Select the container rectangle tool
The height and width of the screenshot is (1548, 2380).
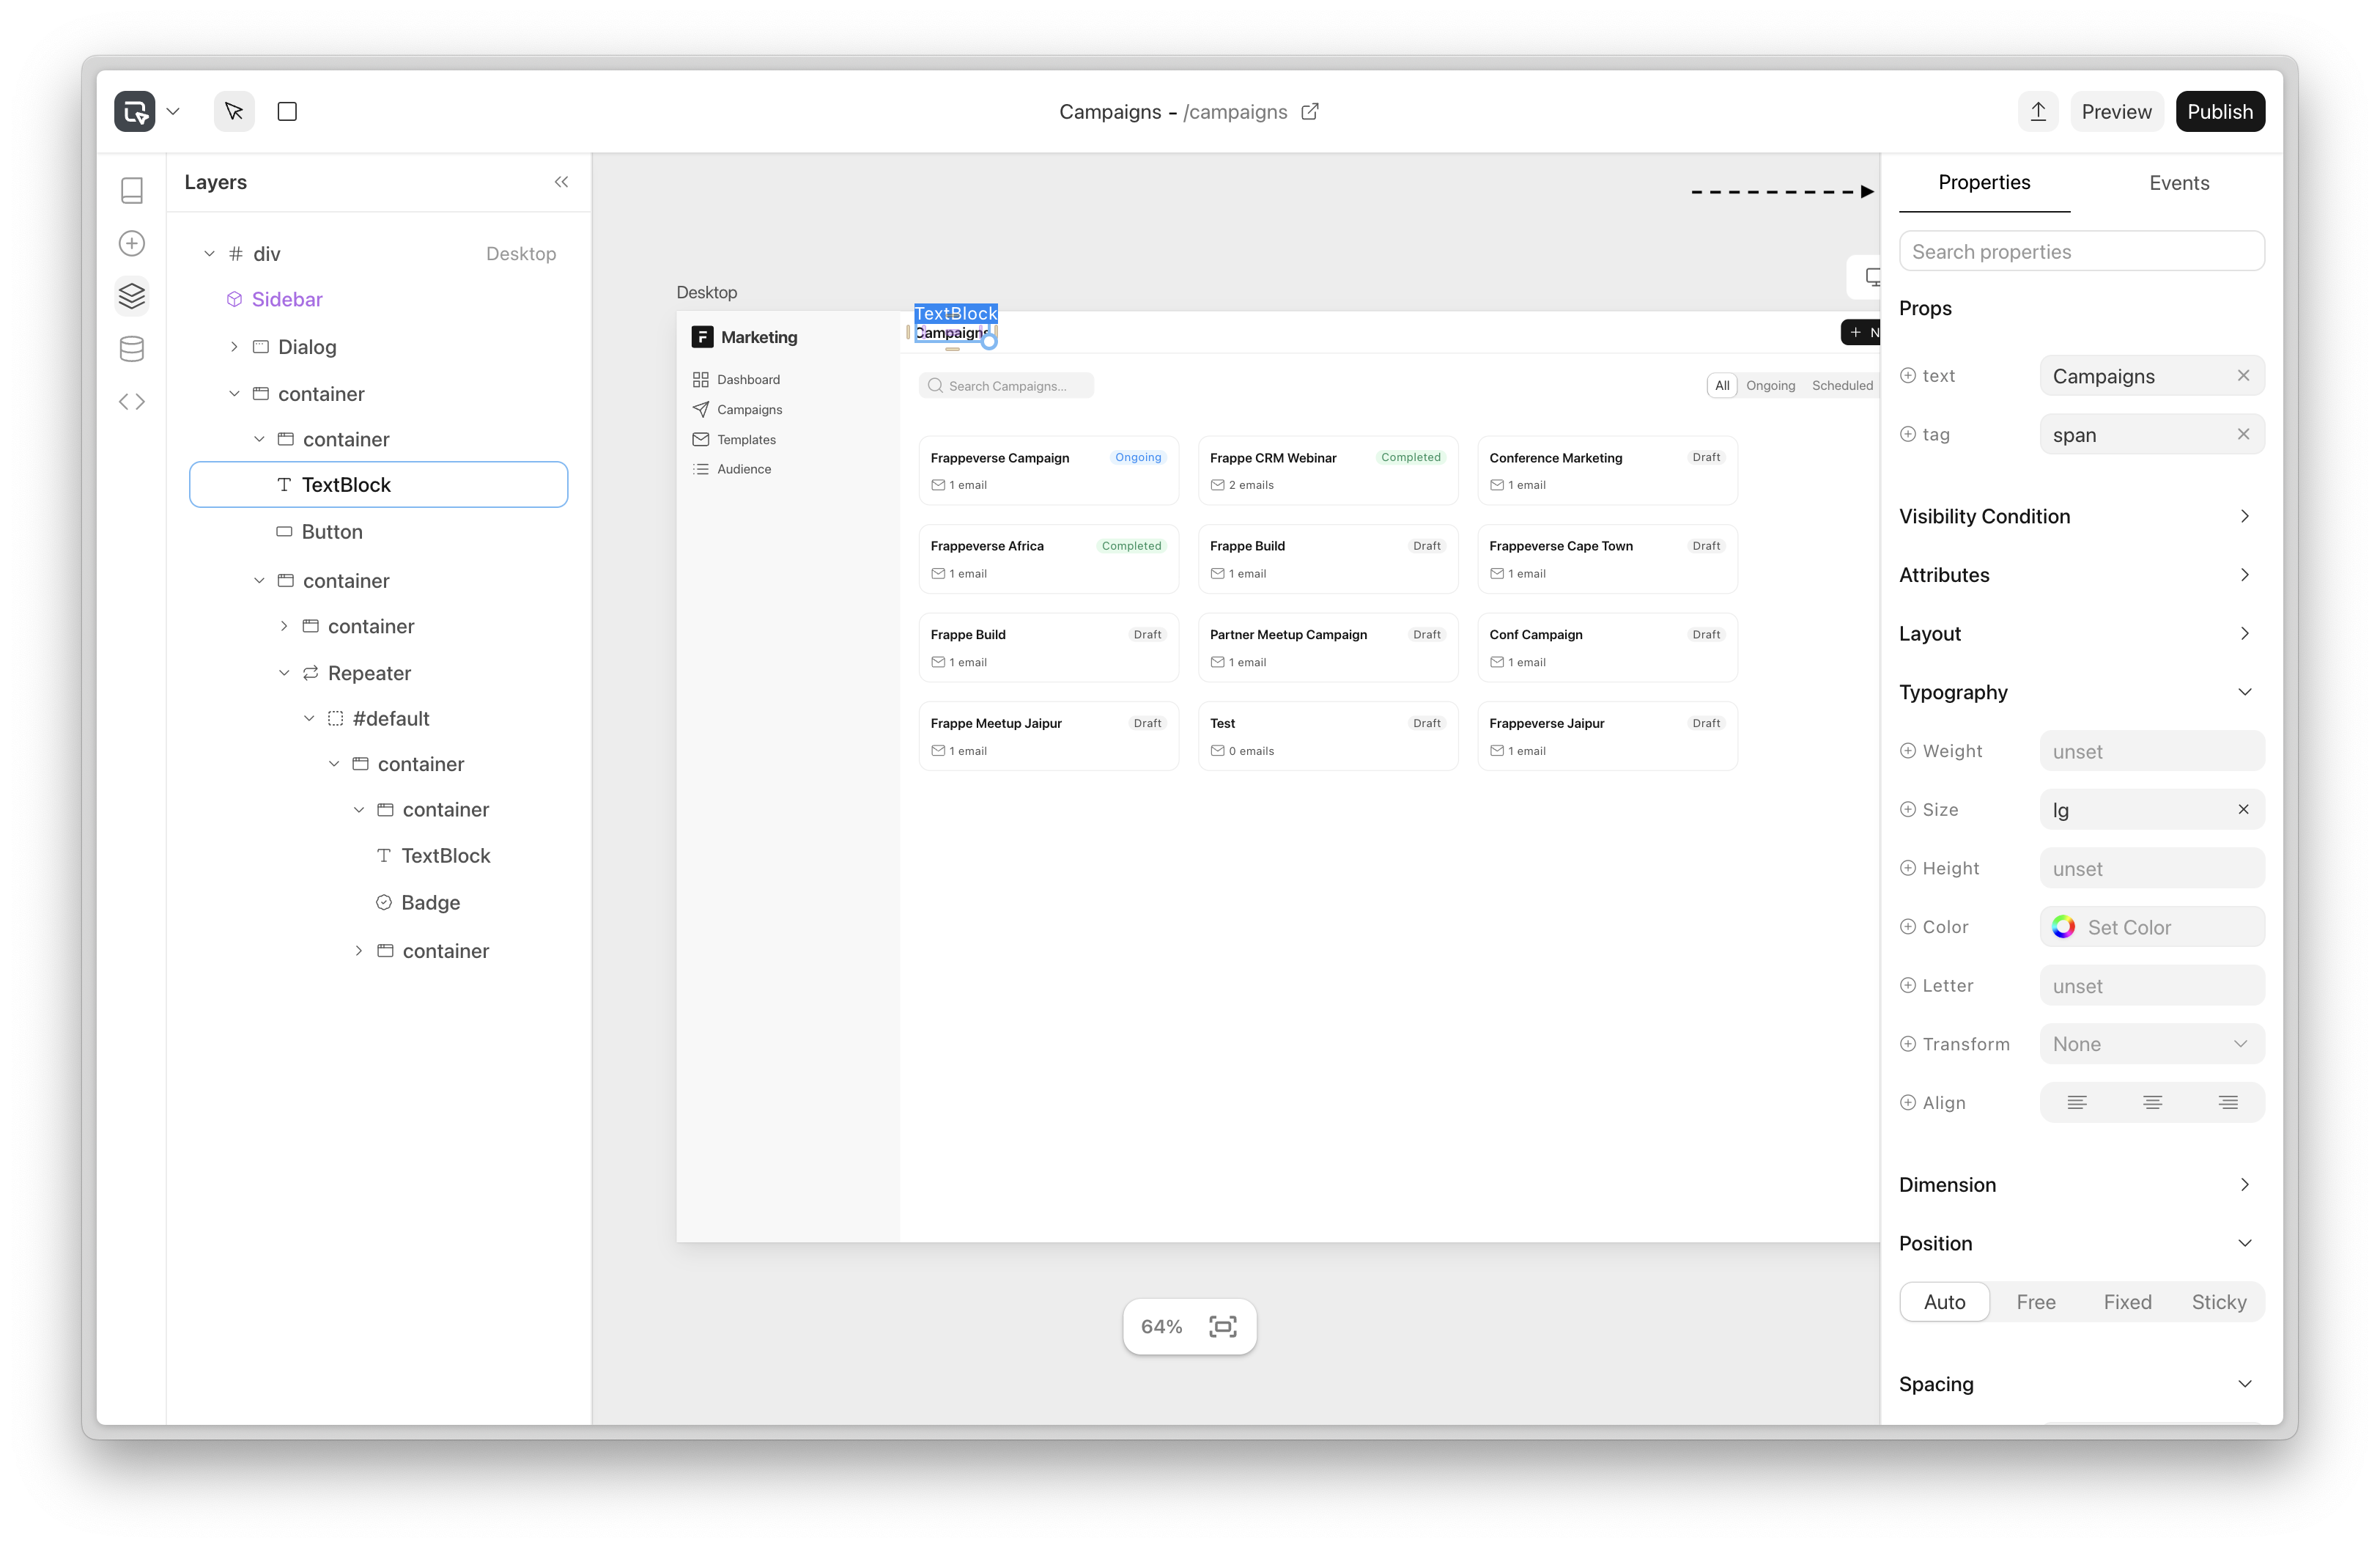click(x=287, y=111)
